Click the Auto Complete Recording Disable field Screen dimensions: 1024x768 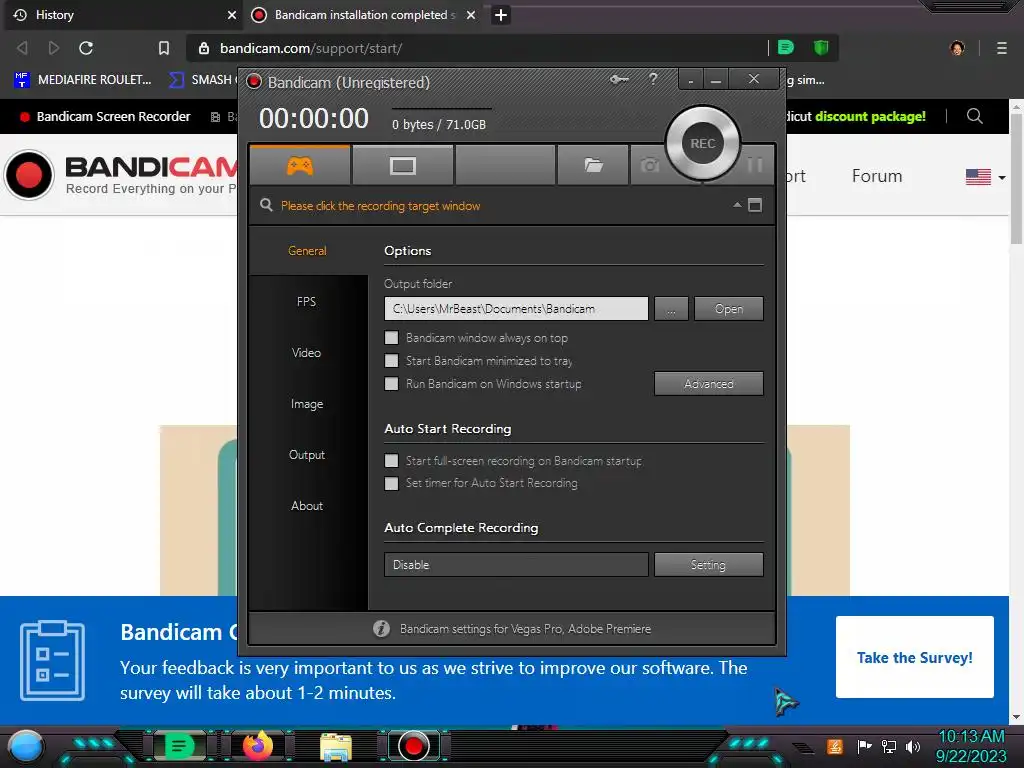(x=516, y=565)
